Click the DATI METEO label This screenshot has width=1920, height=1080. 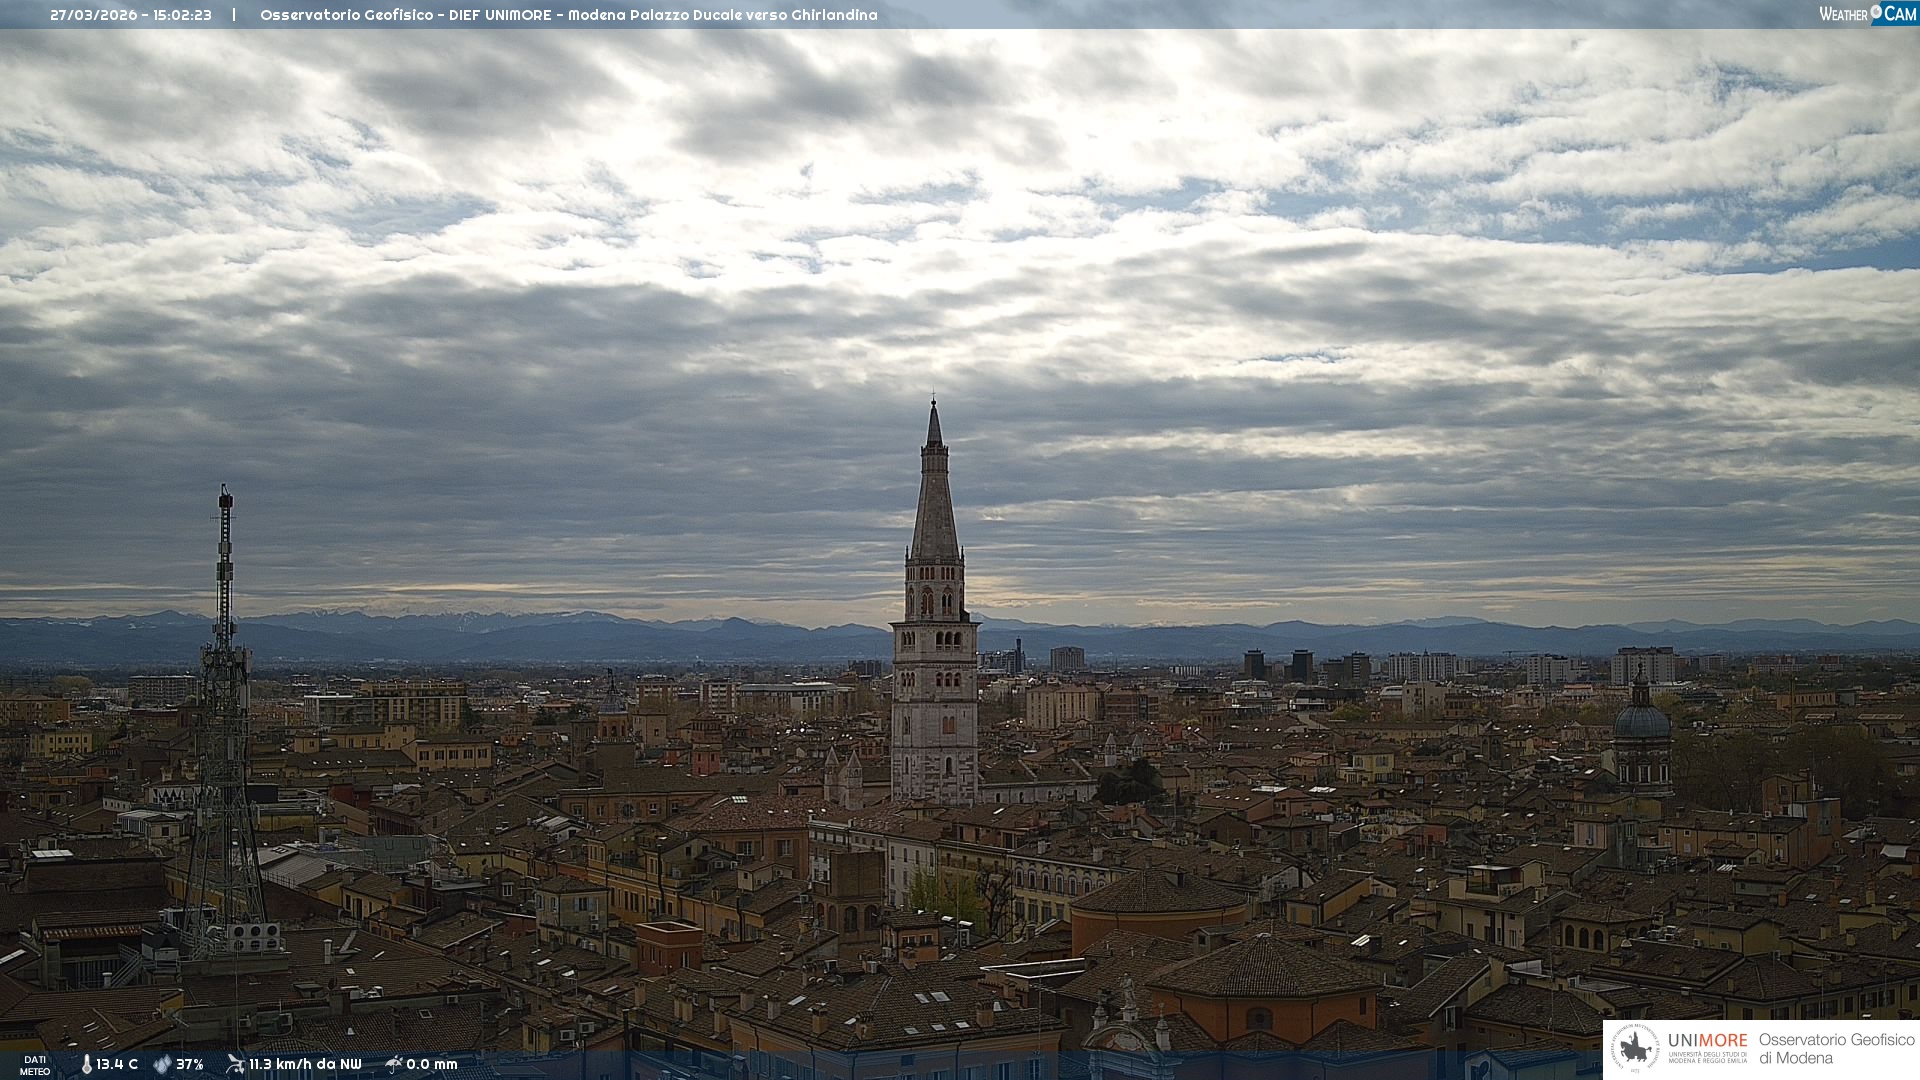pos(35,1065)
